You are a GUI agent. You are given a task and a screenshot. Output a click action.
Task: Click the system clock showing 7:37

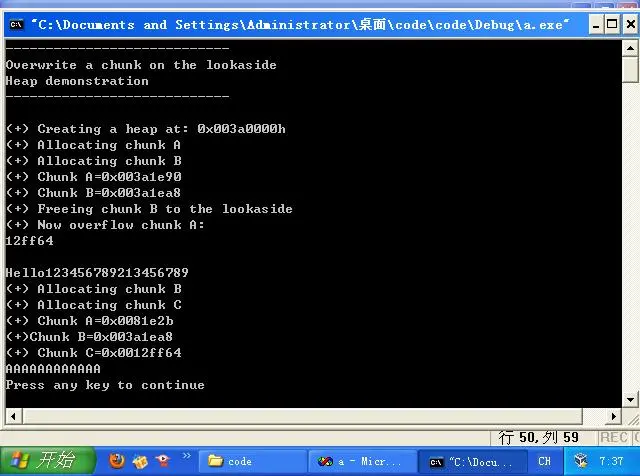(x=611, y=461)
